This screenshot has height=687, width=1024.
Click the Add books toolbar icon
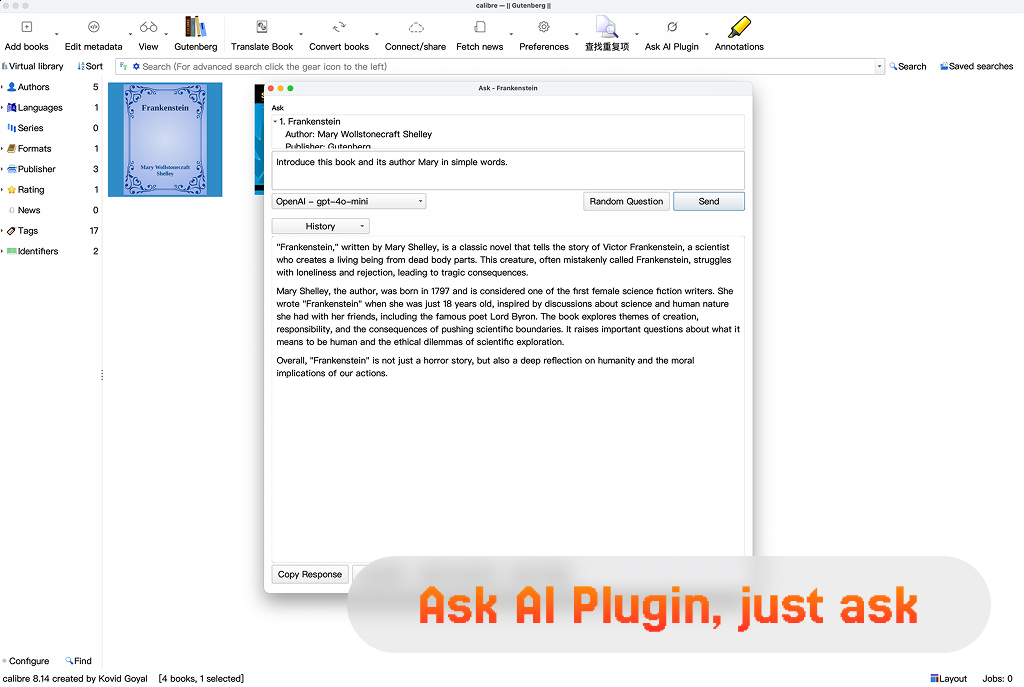click(x=27, y=27)
